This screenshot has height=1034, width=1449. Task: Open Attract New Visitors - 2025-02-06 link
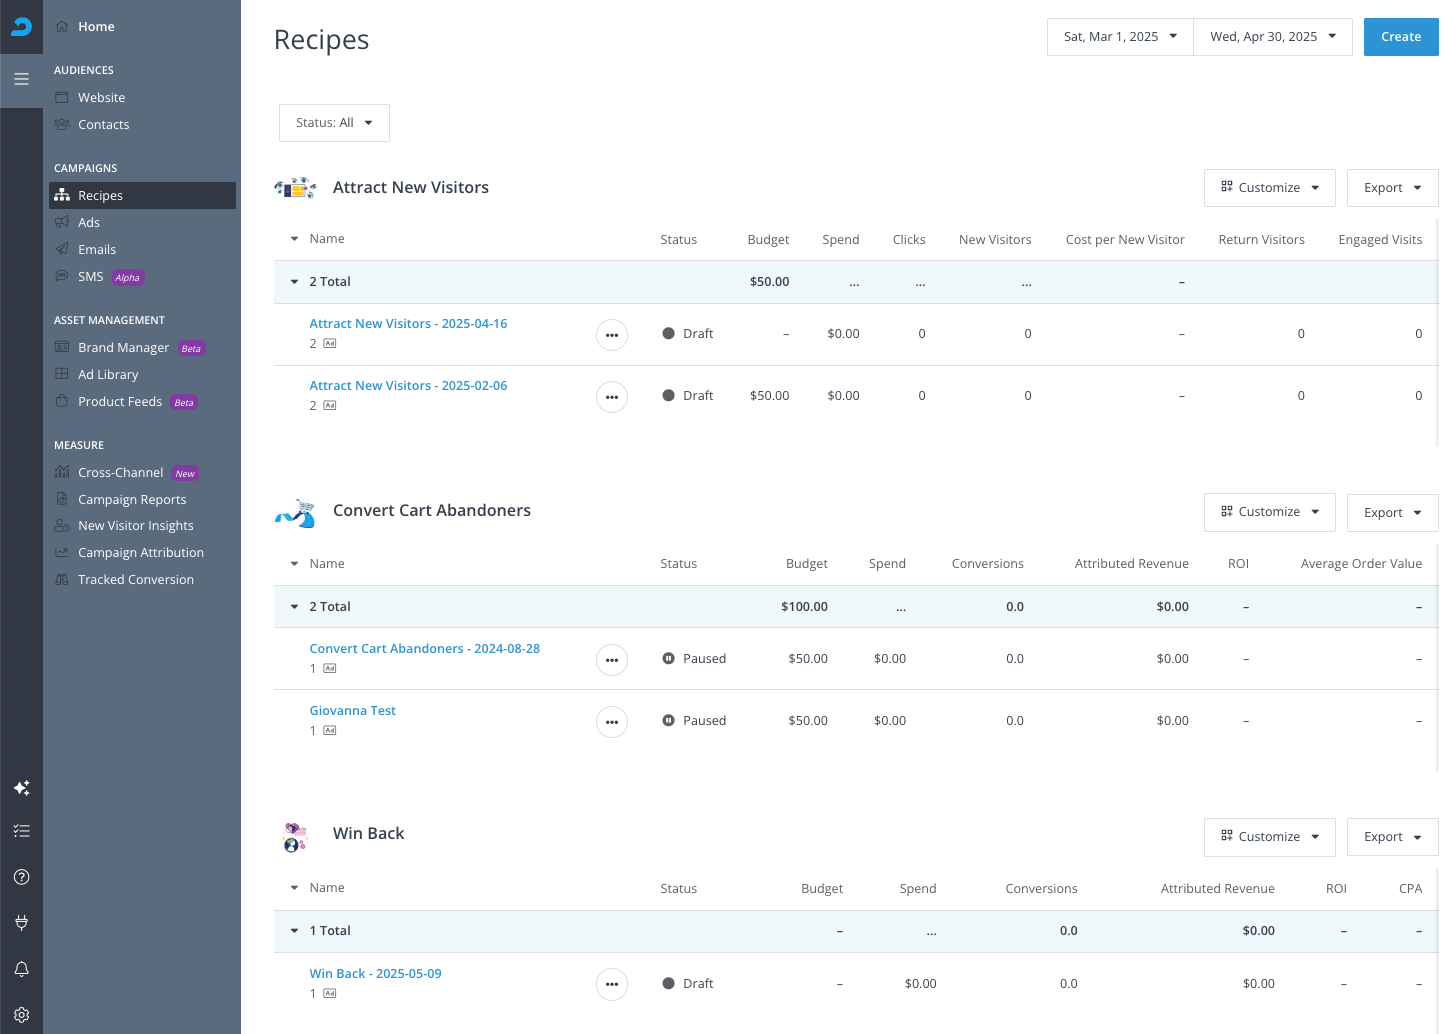click(x=408, y=386)
